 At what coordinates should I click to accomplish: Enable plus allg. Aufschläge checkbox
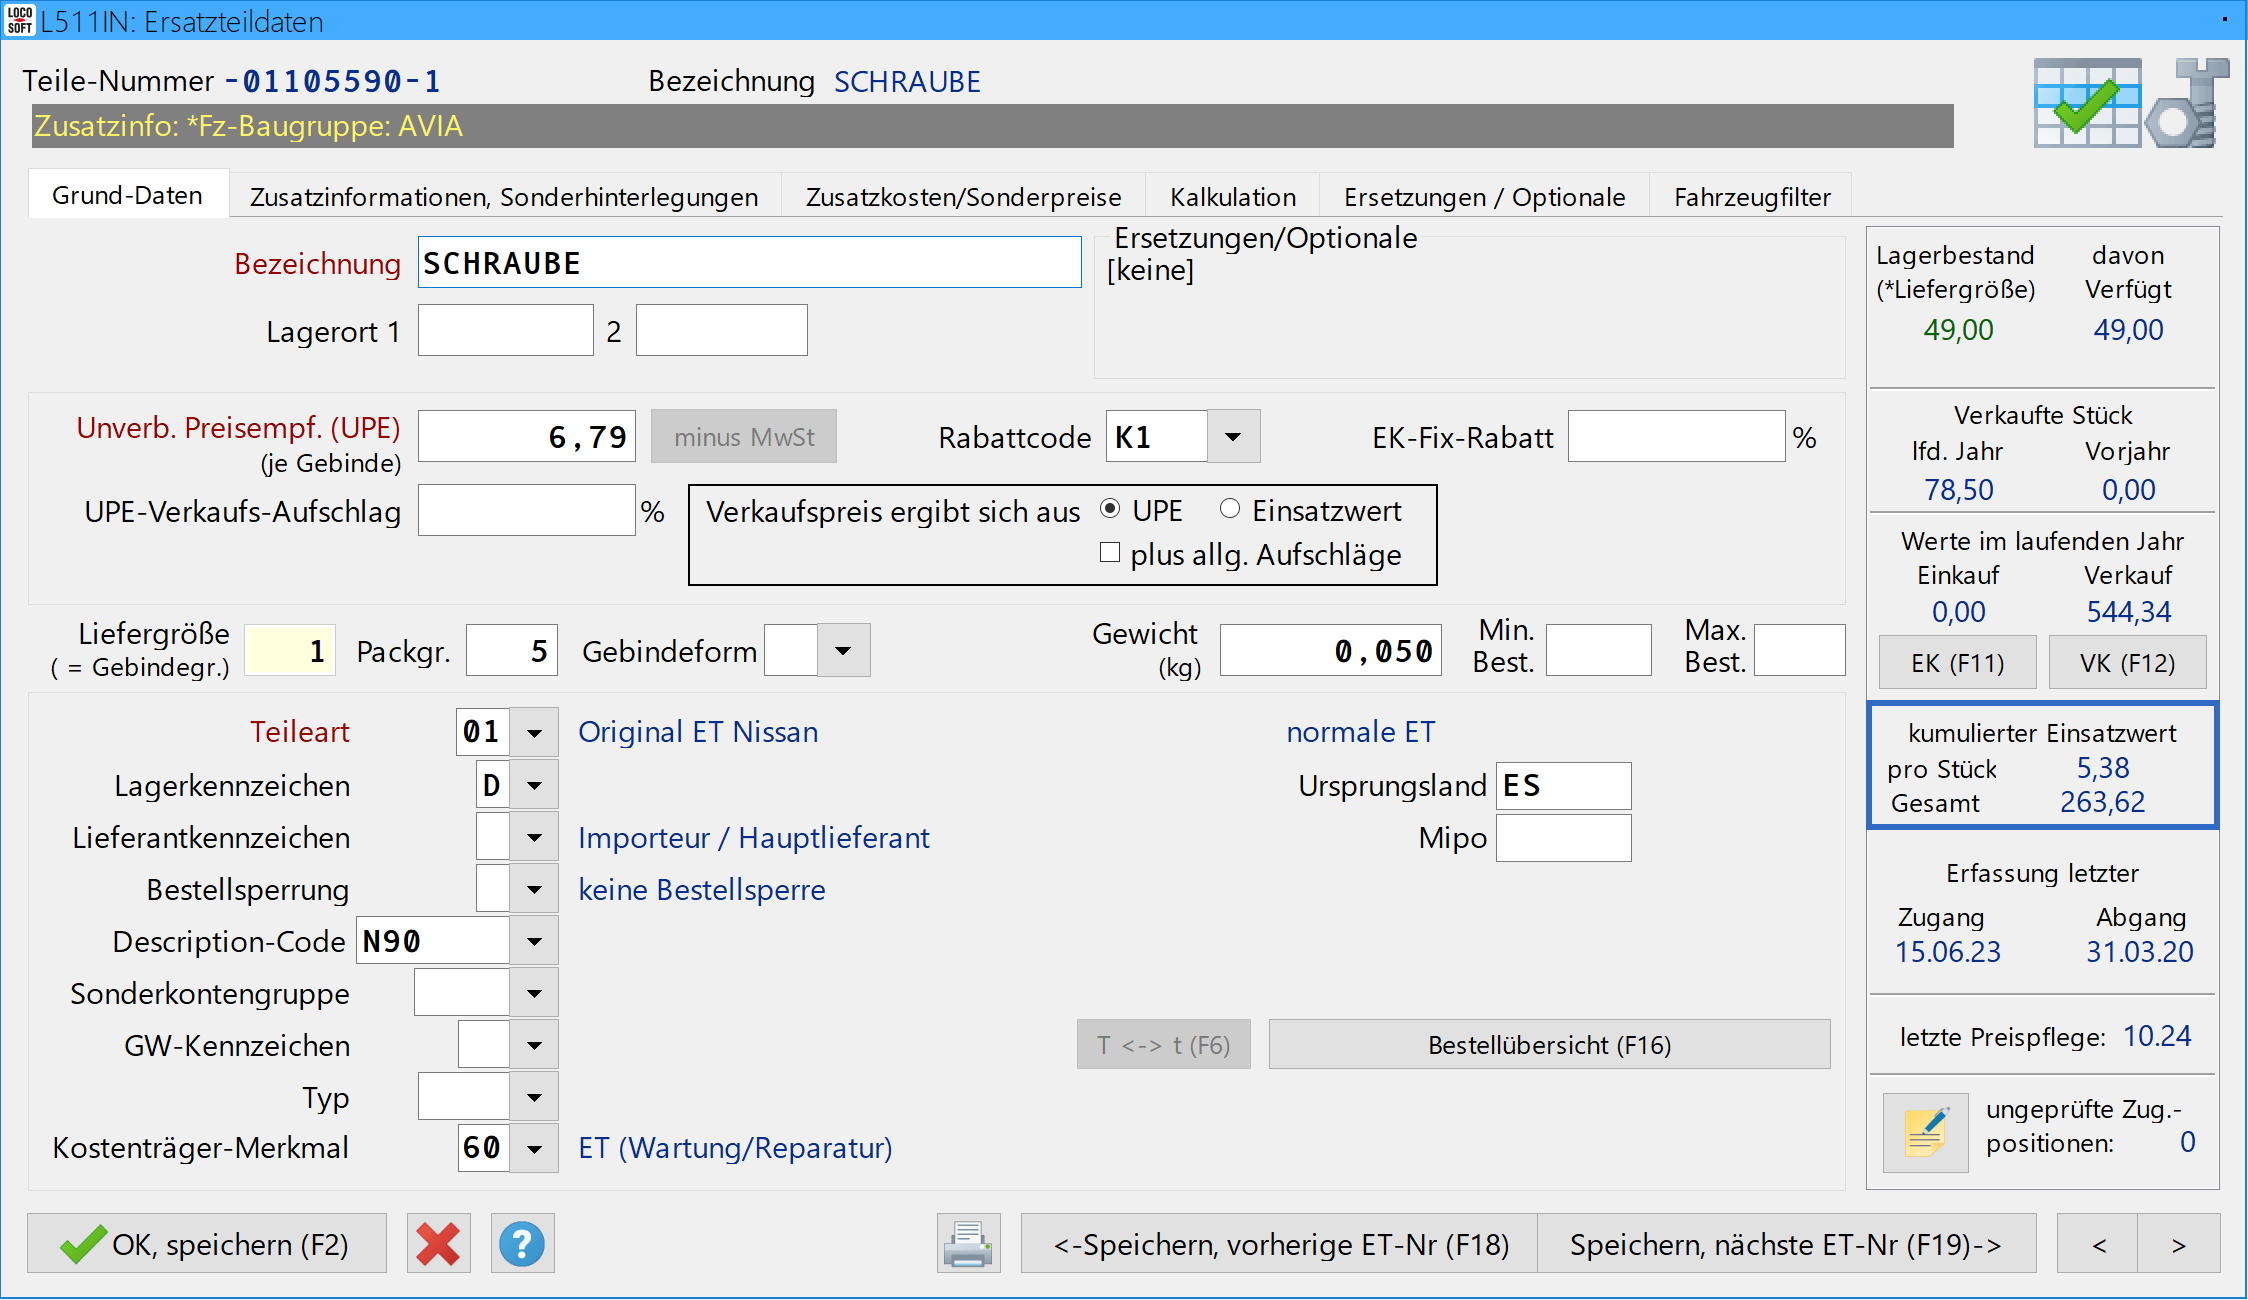pos(1110,553)
